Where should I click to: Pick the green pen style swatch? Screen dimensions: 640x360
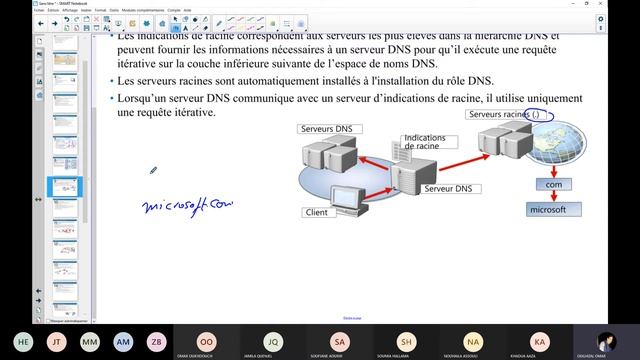[x=250, y=19]
